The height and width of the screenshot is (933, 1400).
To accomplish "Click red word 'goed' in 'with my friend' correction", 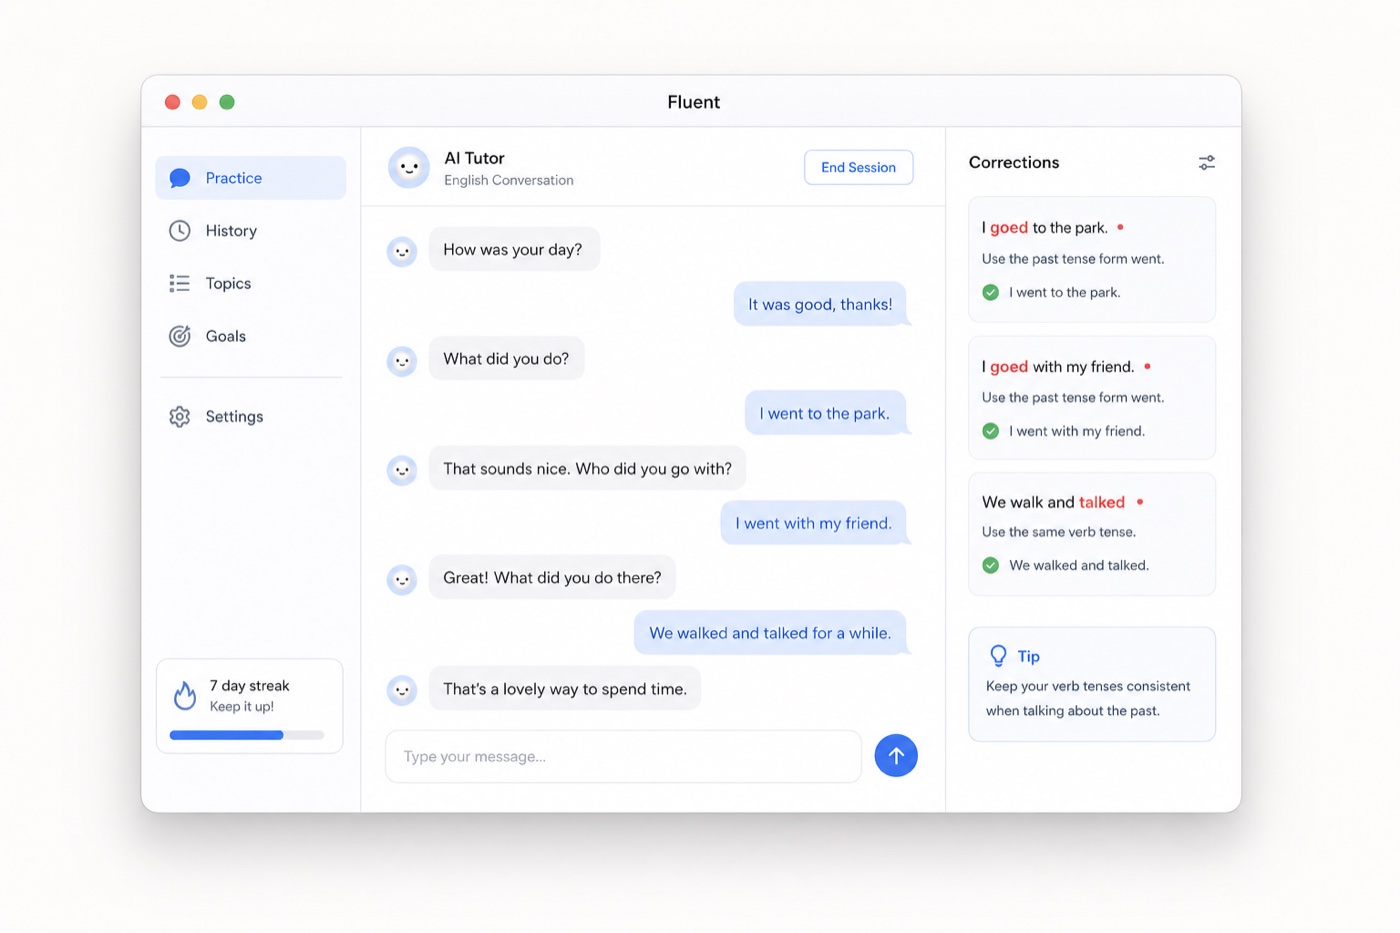I will (1009, 367).
